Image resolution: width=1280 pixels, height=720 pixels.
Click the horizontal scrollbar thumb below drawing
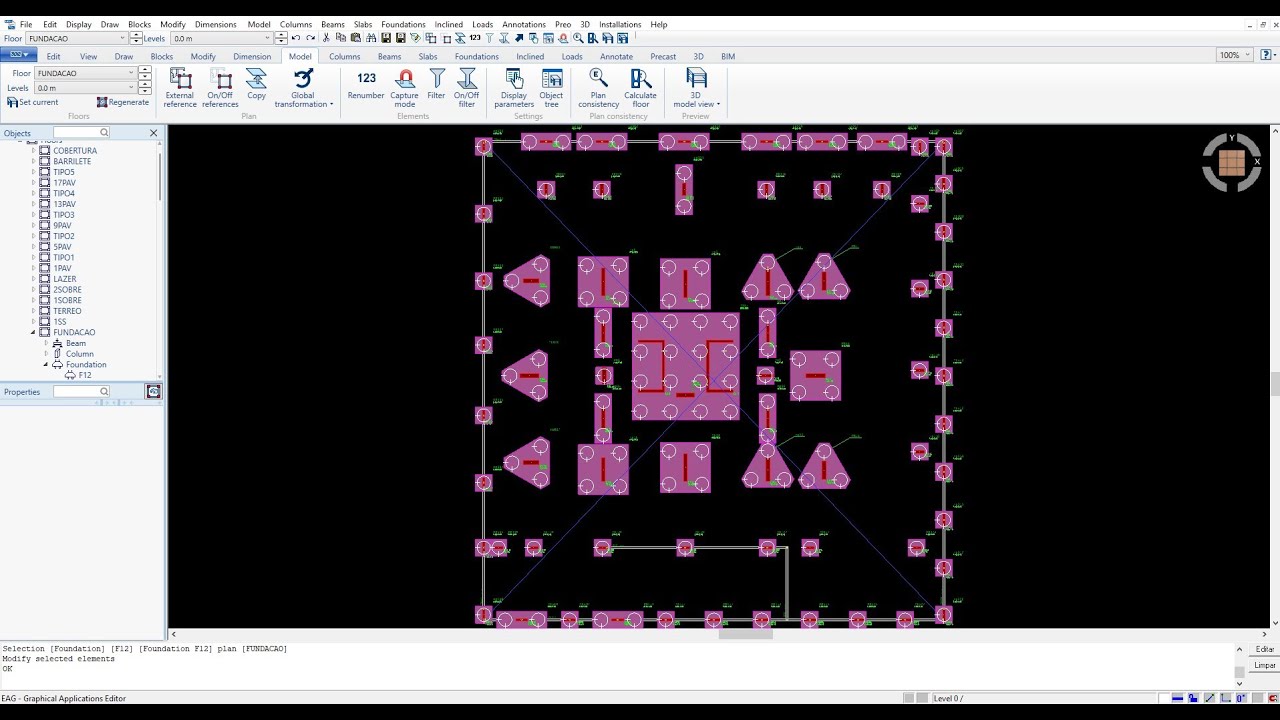click(745, 634)
